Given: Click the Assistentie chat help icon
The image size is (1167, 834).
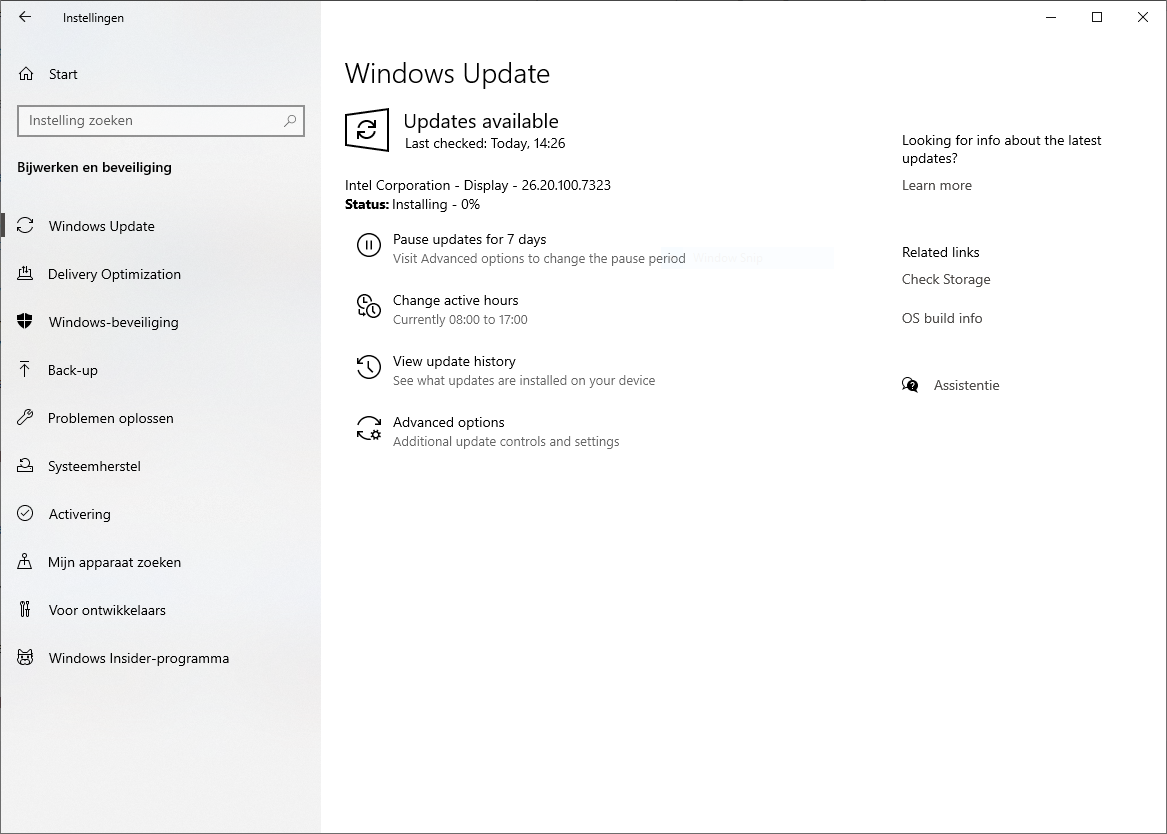Looking at the screenshot, I should point(910,385).
